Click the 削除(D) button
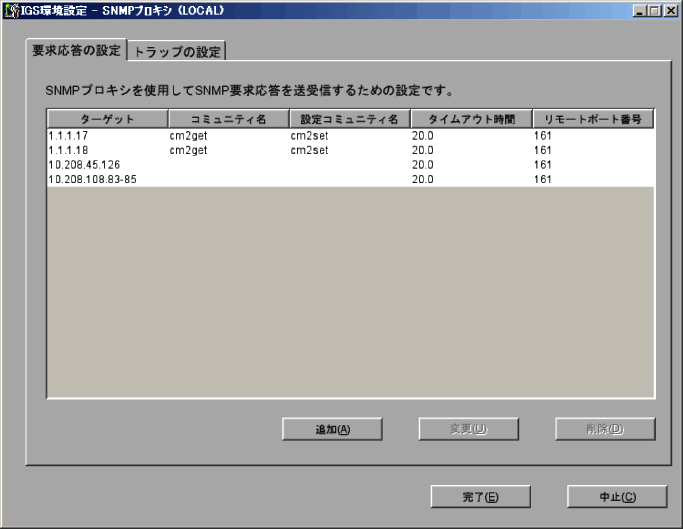The width and height of the screenshot is (683, 529). coord(605,429)
